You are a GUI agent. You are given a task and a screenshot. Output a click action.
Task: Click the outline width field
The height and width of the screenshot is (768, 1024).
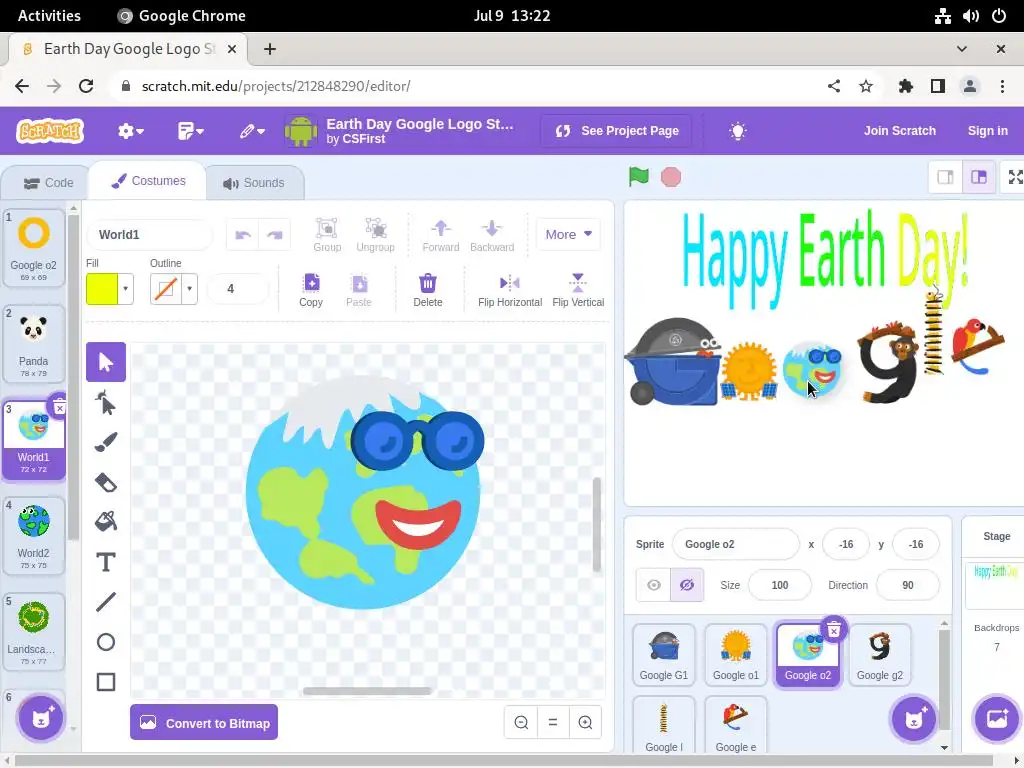237,289
